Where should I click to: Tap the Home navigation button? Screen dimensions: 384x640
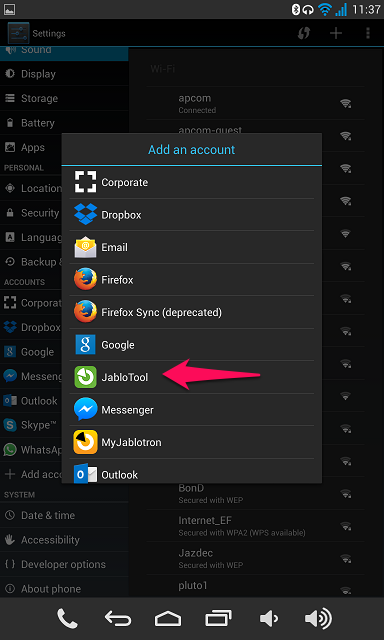[167, 619]
